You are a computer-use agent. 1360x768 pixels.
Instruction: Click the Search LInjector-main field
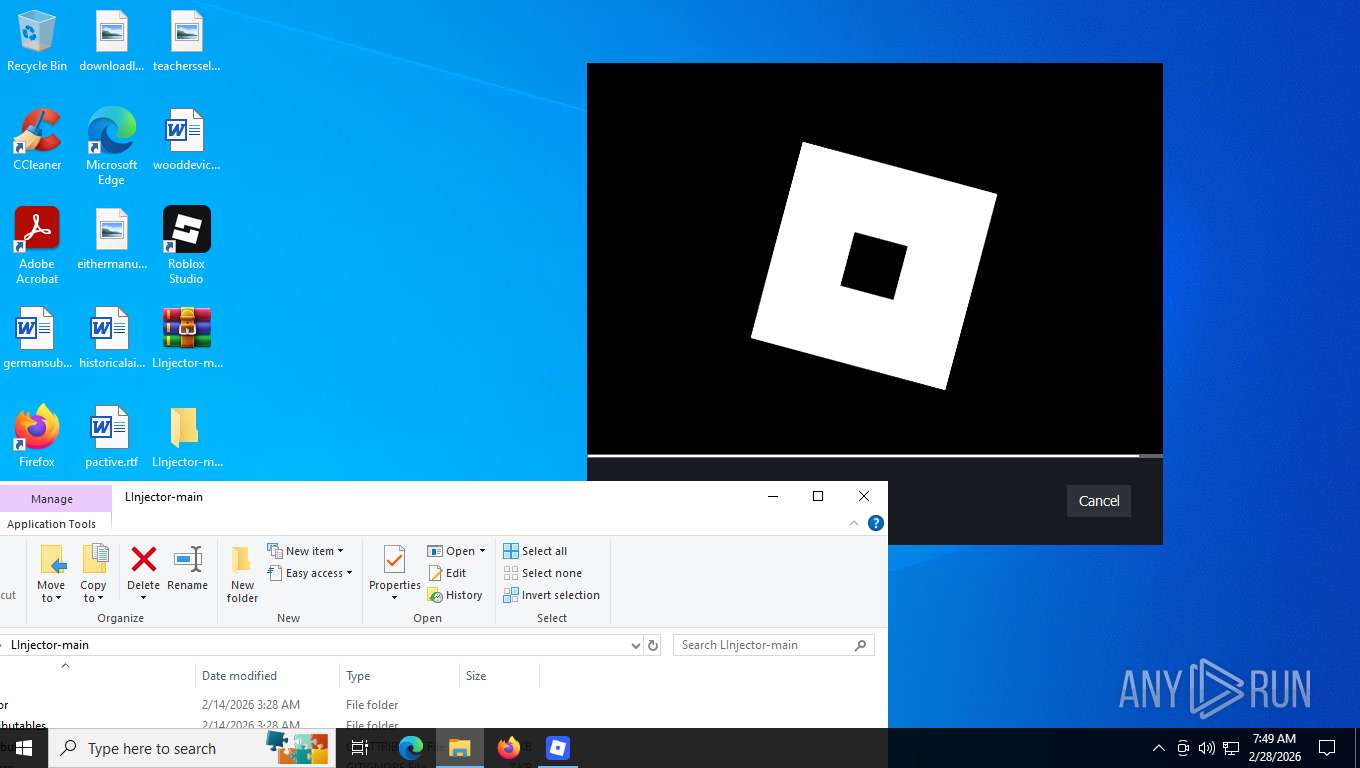click(x=774, y=646)
